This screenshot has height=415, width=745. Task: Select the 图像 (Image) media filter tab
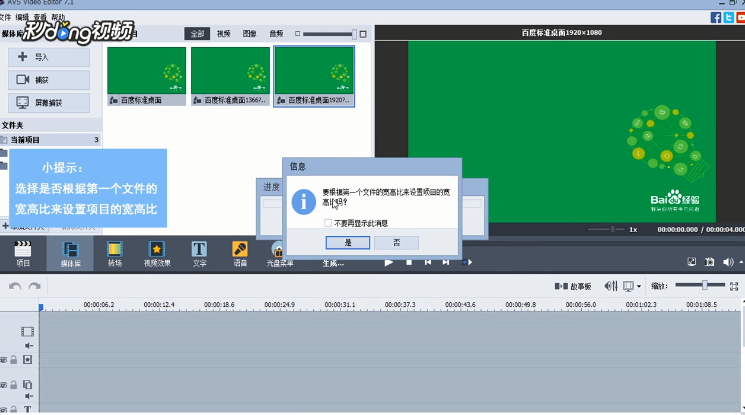(249, 34)
